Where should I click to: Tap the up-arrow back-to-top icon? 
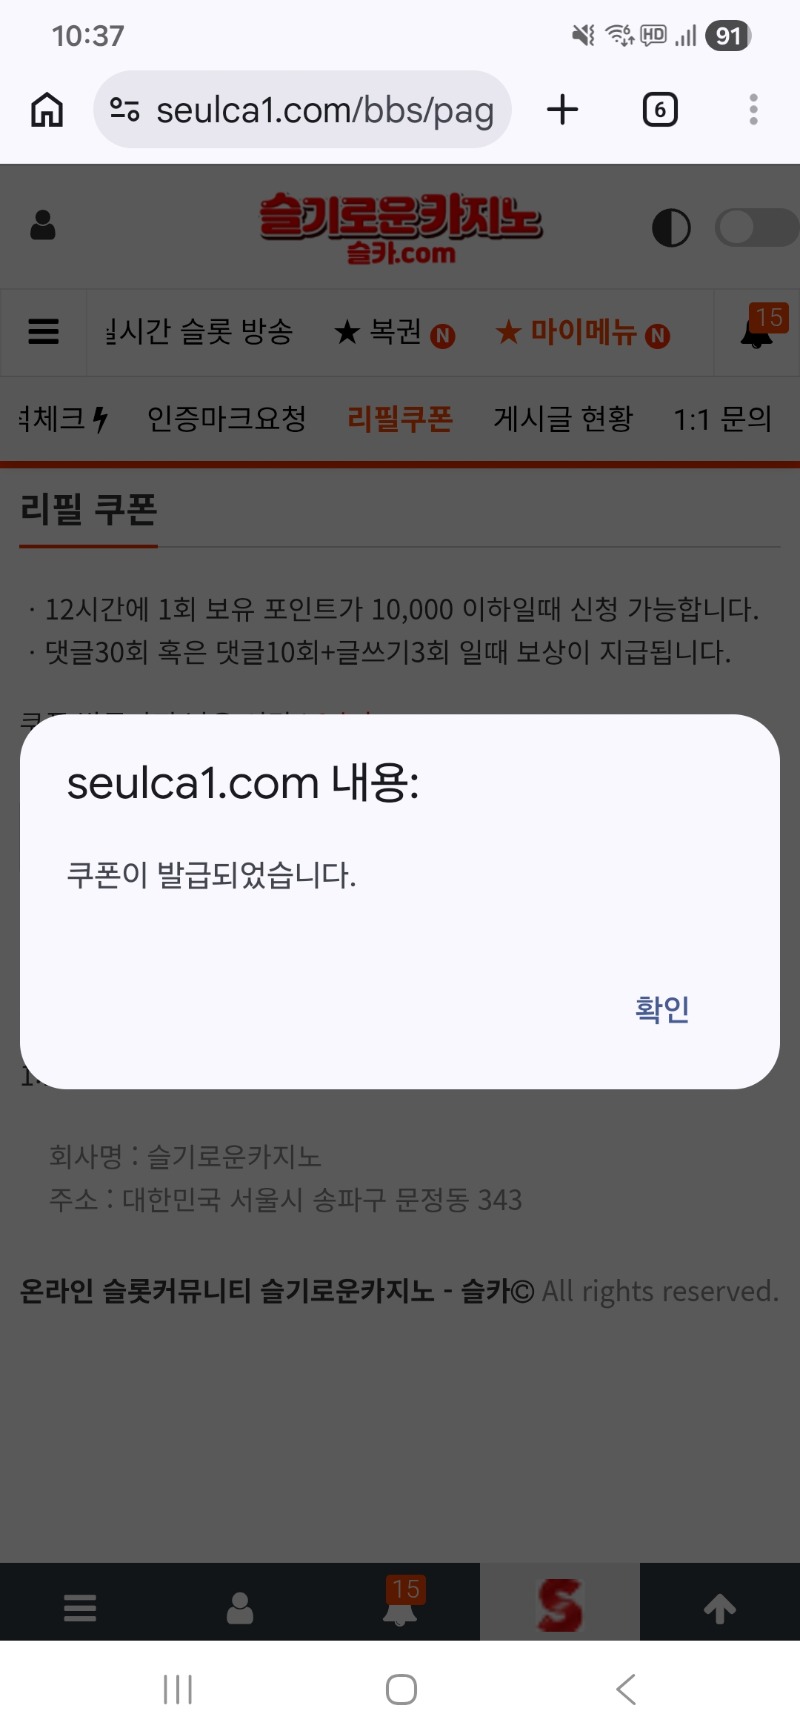click(720, 1608)
